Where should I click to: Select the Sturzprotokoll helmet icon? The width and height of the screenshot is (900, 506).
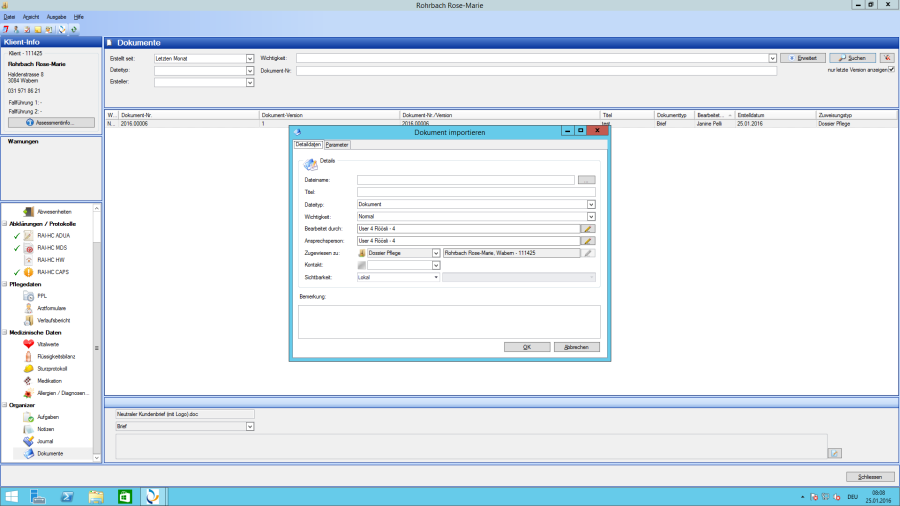pos(29,368)
